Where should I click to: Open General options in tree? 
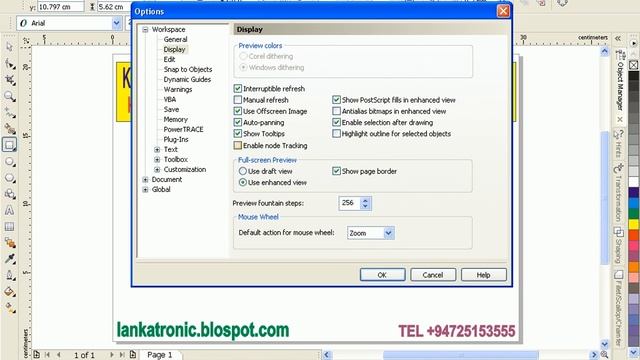point(176,40)
